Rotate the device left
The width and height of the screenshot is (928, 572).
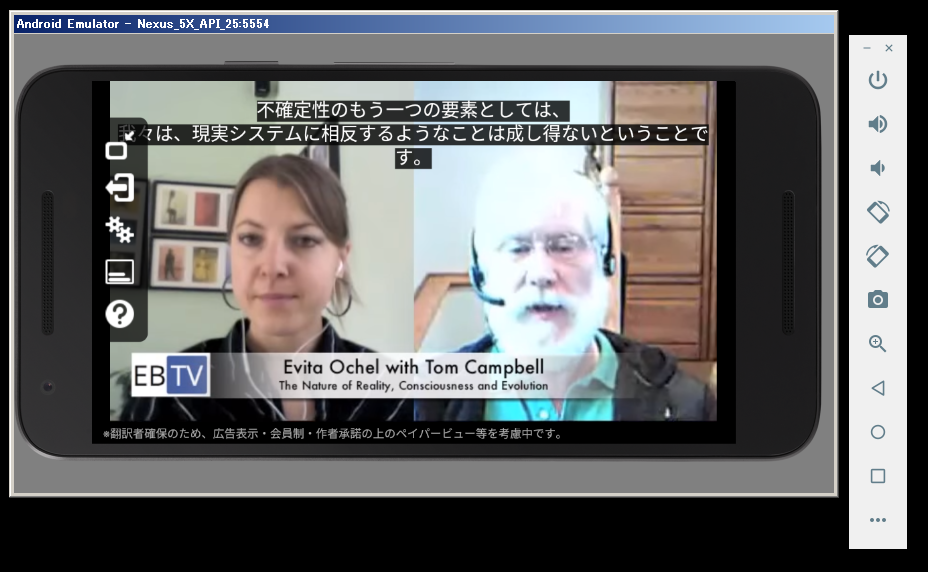coord(877,212)
